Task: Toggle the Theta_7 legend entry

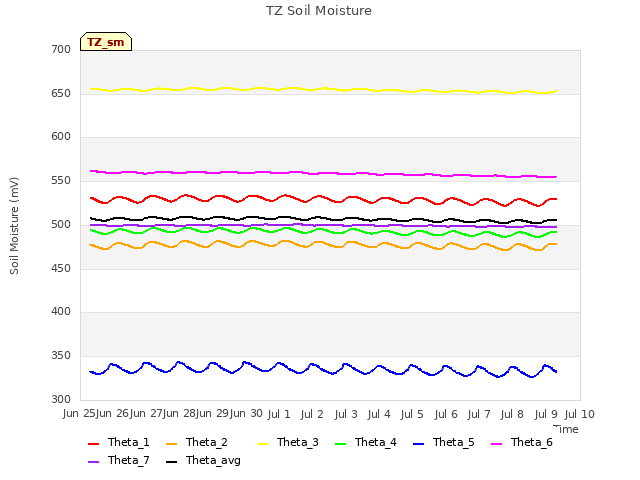Action: 119,460
